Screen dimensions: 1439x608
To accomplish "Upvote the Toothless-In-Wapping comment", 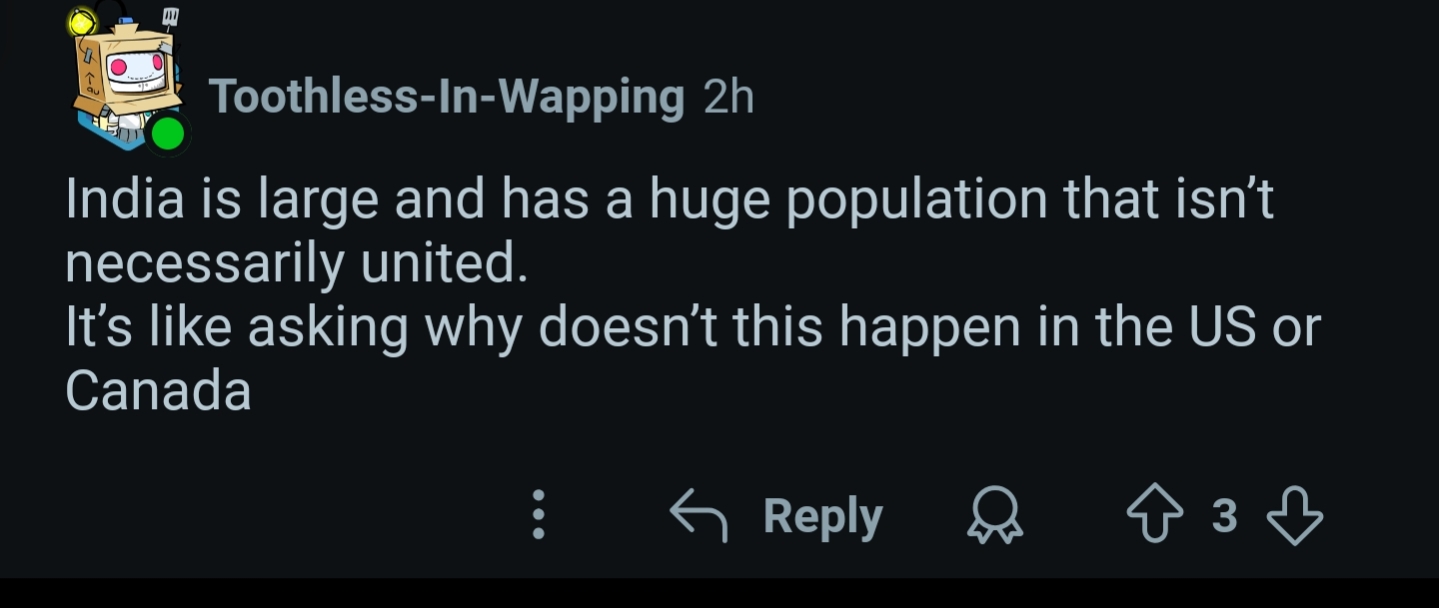I will click(1155, 516).
